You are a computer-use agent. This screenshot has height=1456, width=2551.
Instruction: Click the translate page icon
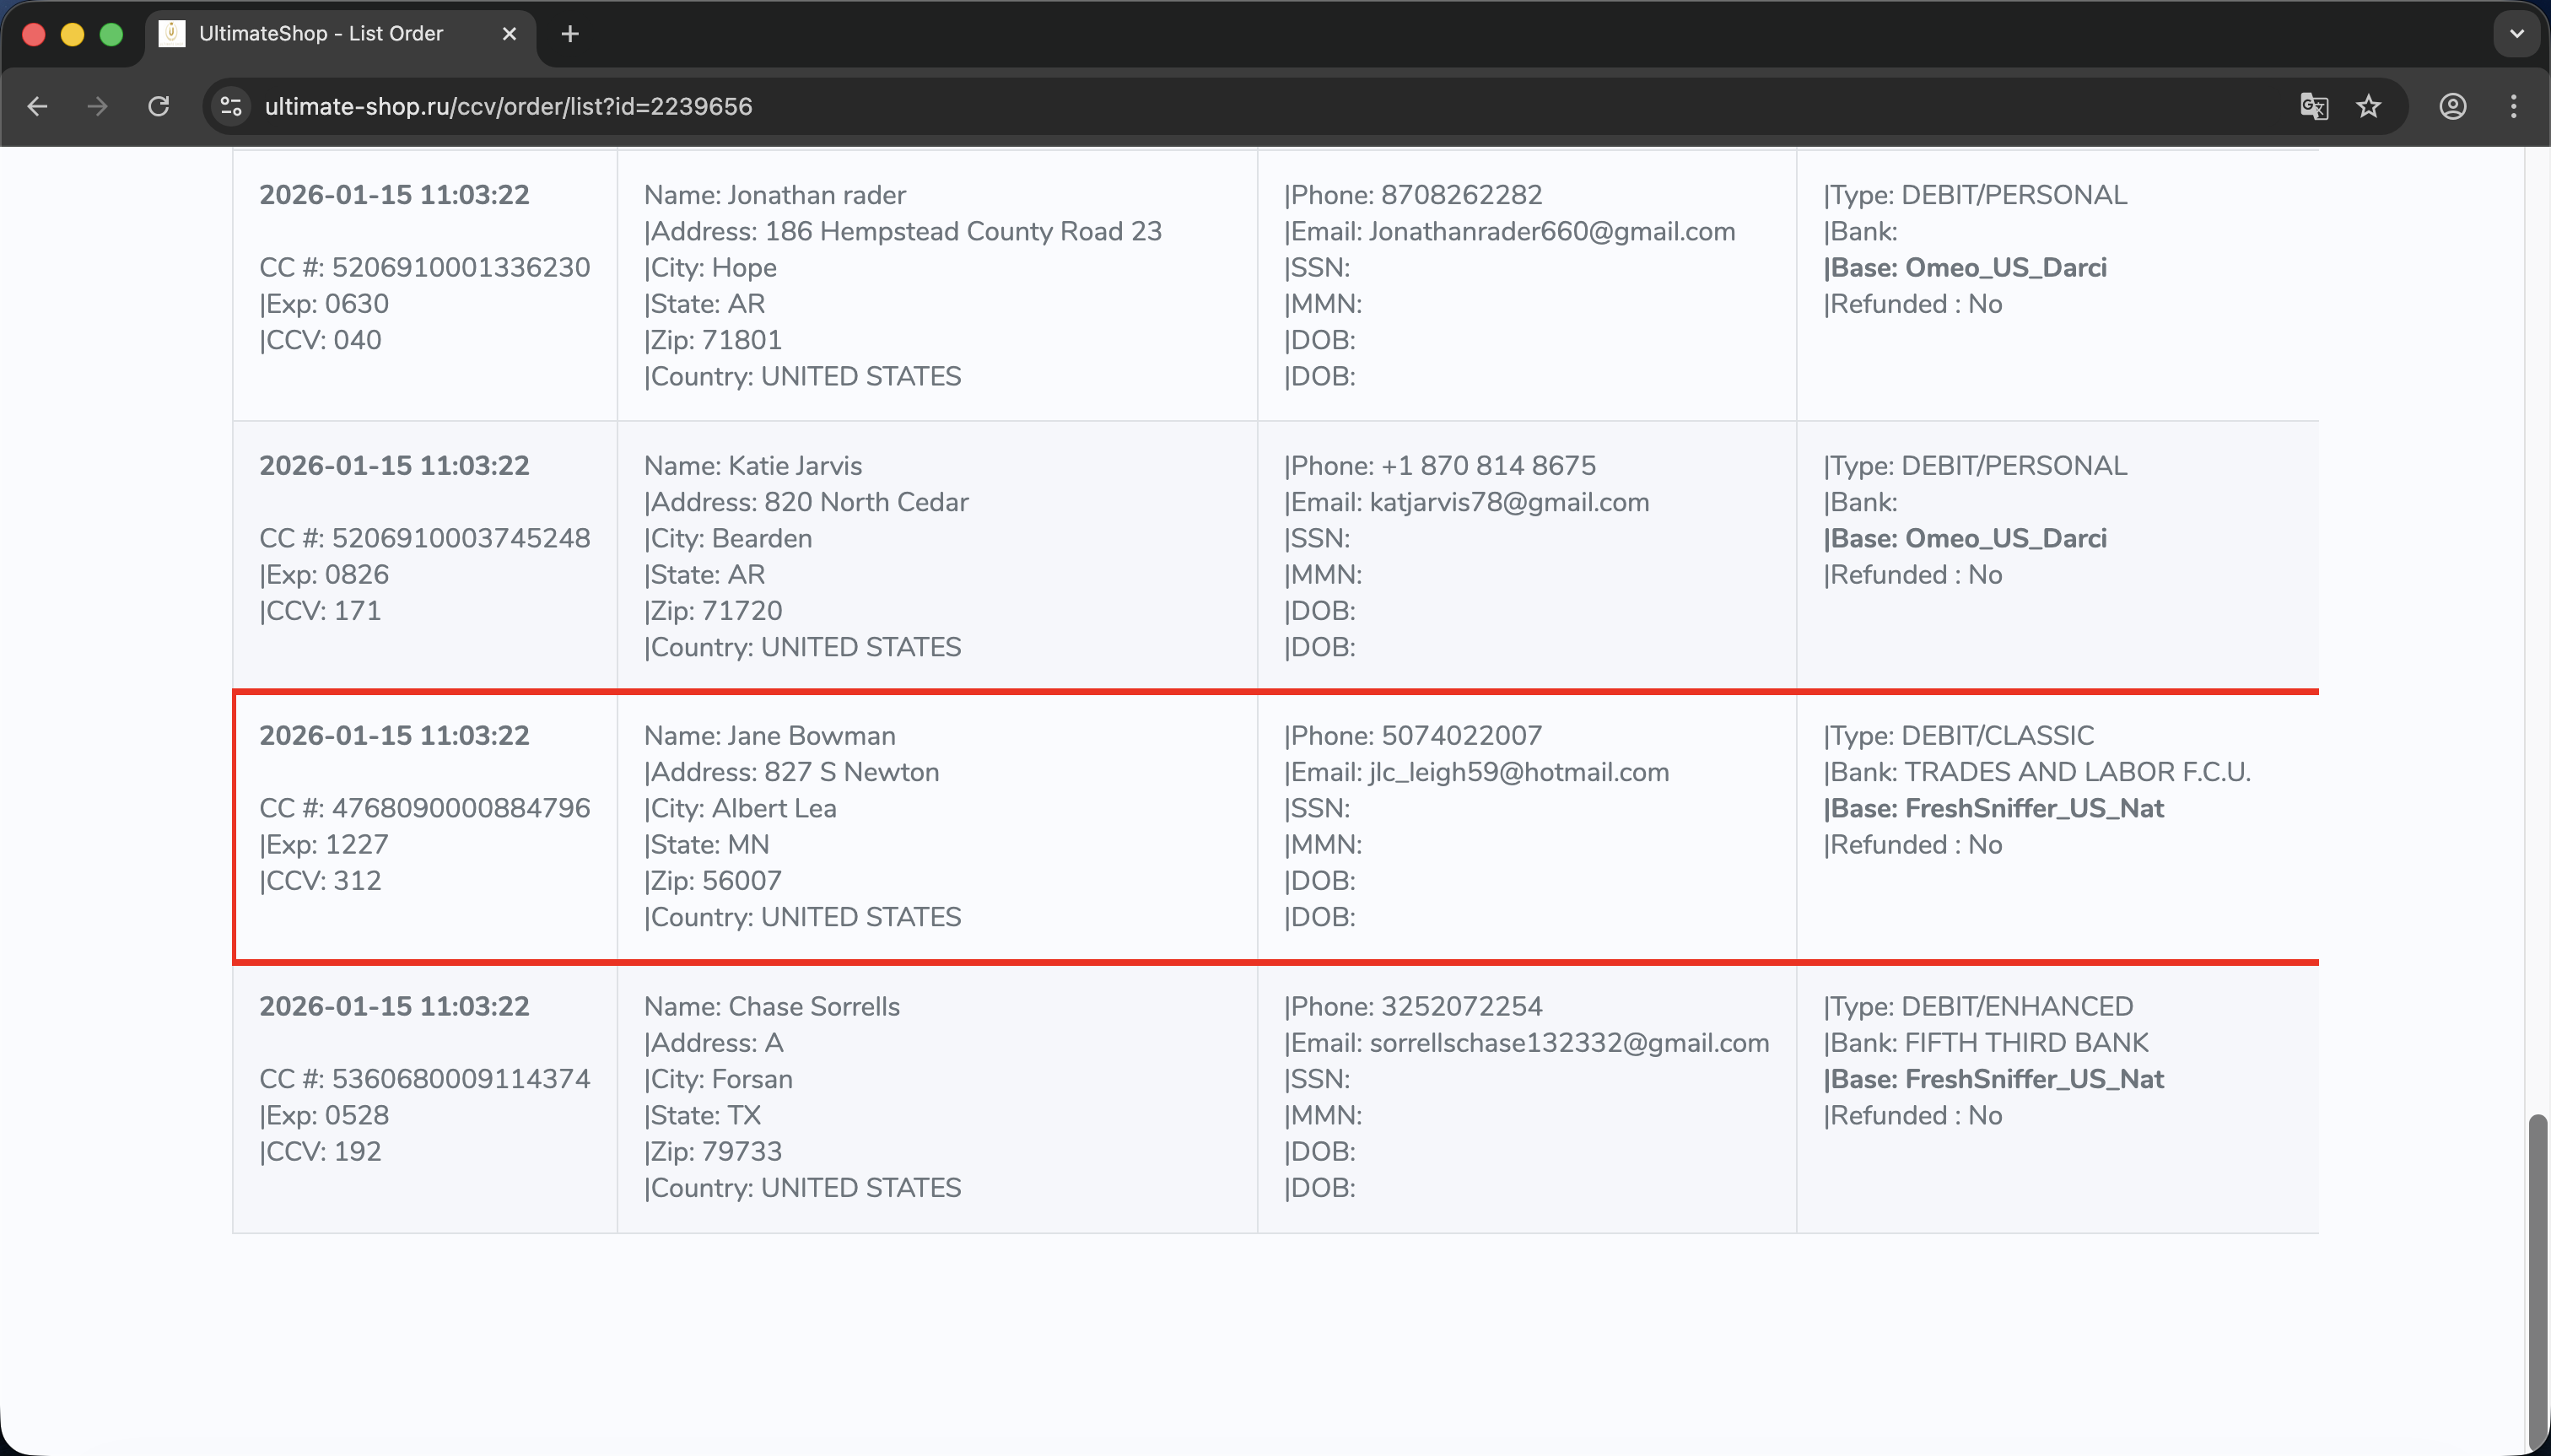pos(2313,106)
